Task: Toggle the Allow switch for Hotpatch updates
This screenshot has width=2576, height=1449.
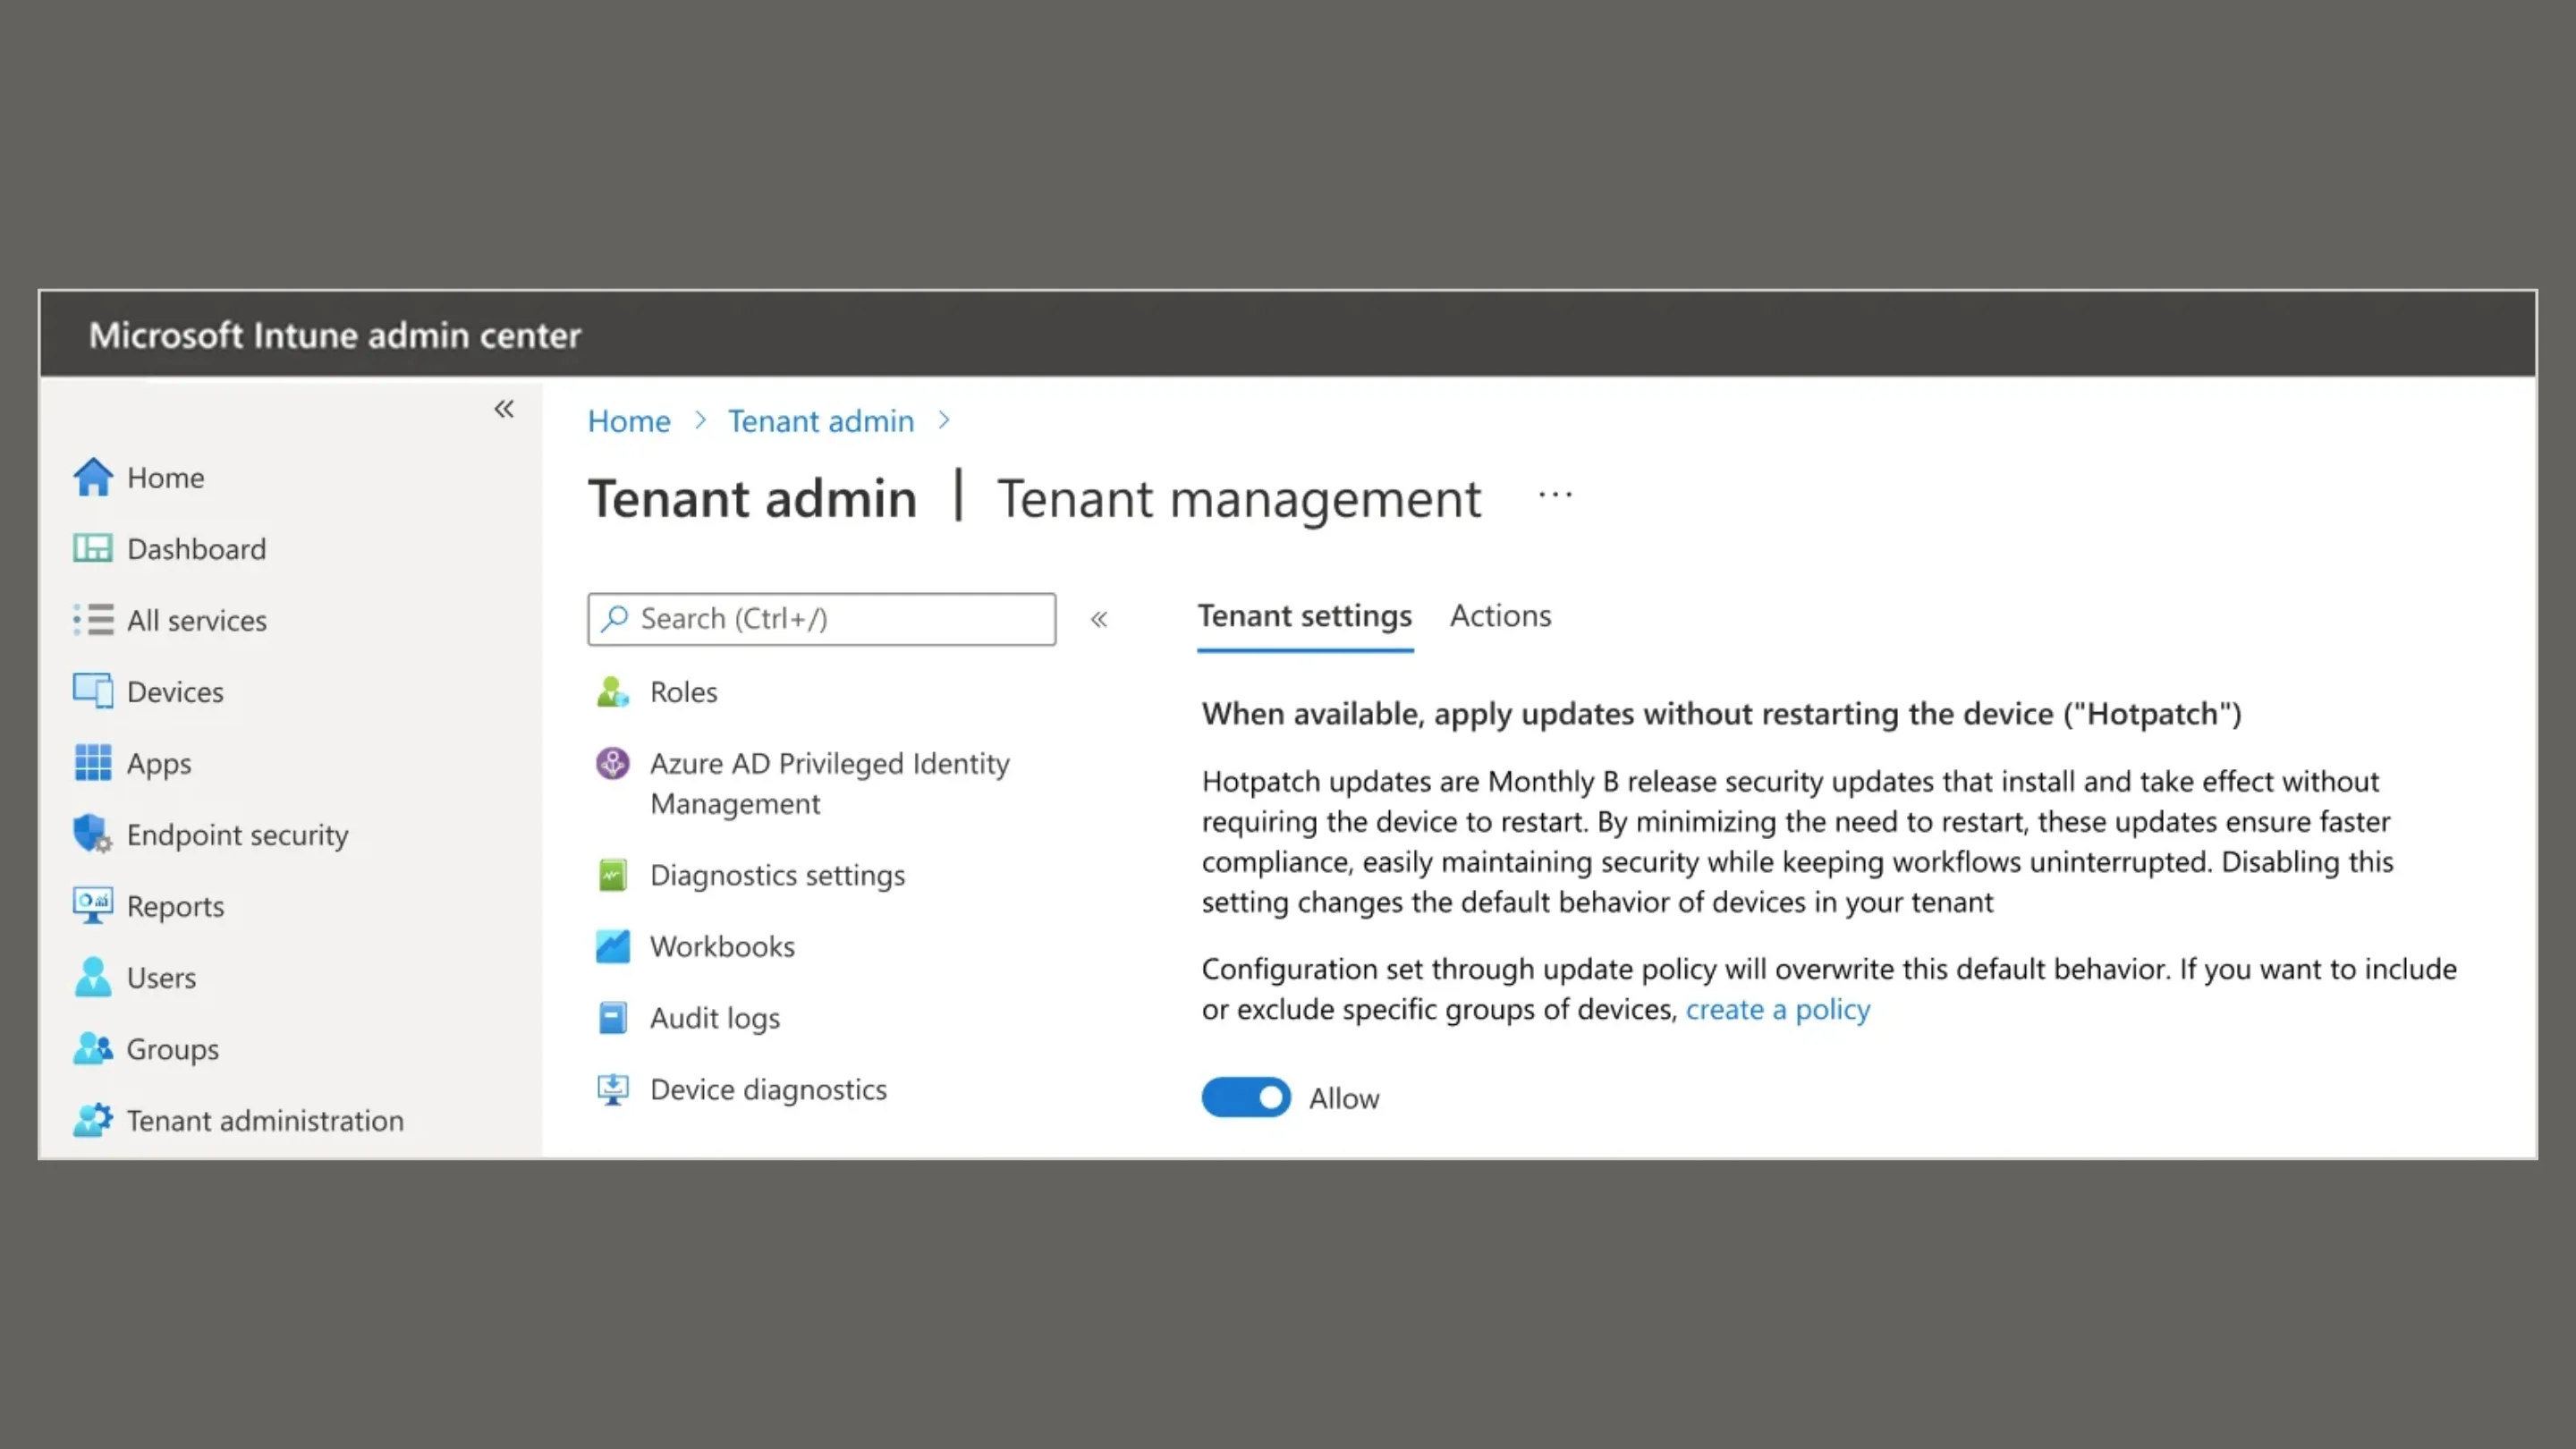Action: coord(1245,1097)
